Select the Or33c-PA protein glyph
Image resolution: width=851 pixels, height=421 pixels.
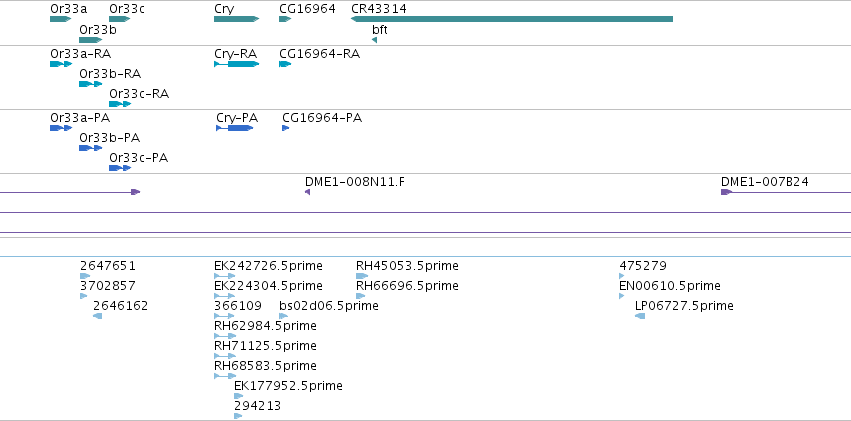pos(120,168)
